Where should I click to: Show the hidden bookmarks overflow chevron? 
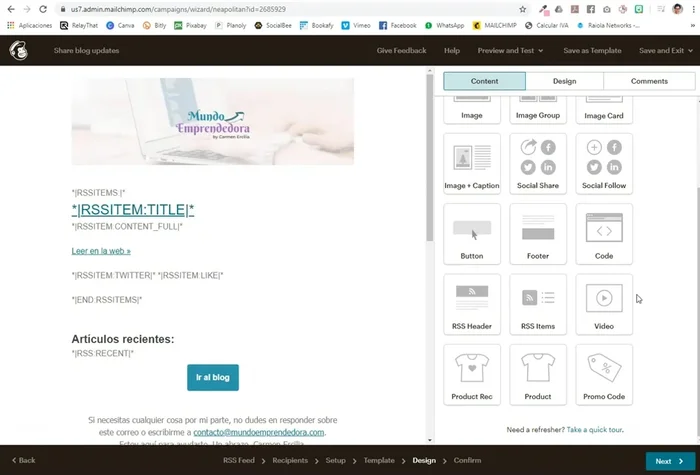click(x=693, y=25)
